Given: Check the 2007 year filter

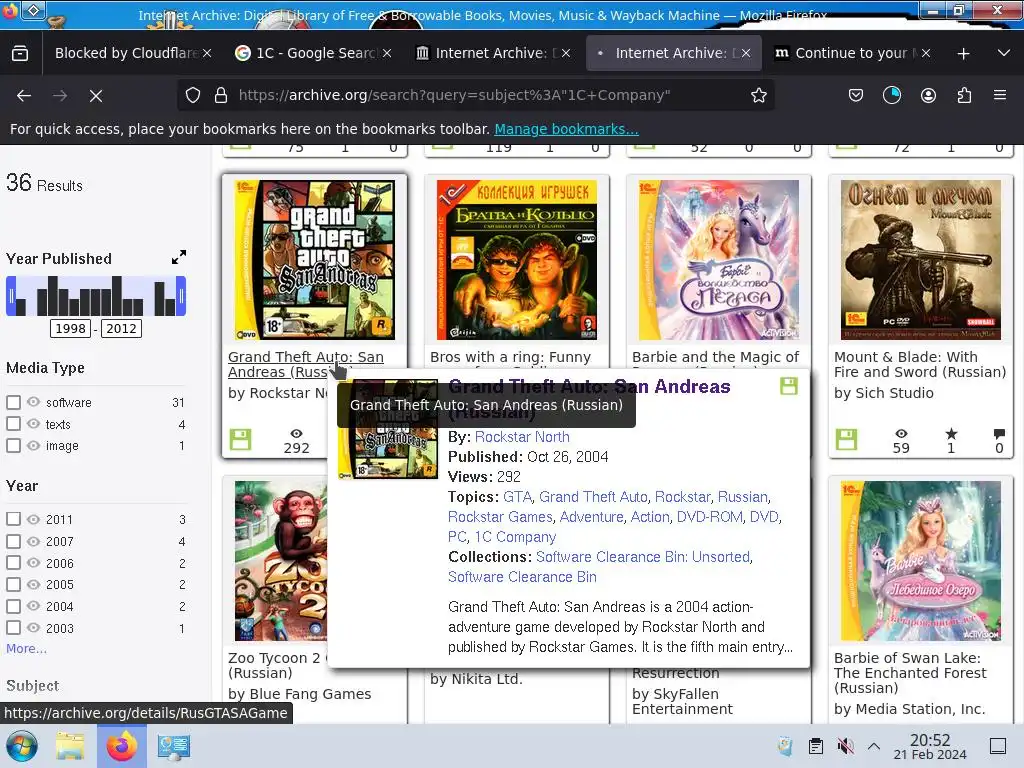Looking at the screenshot, I should (14, 541).
